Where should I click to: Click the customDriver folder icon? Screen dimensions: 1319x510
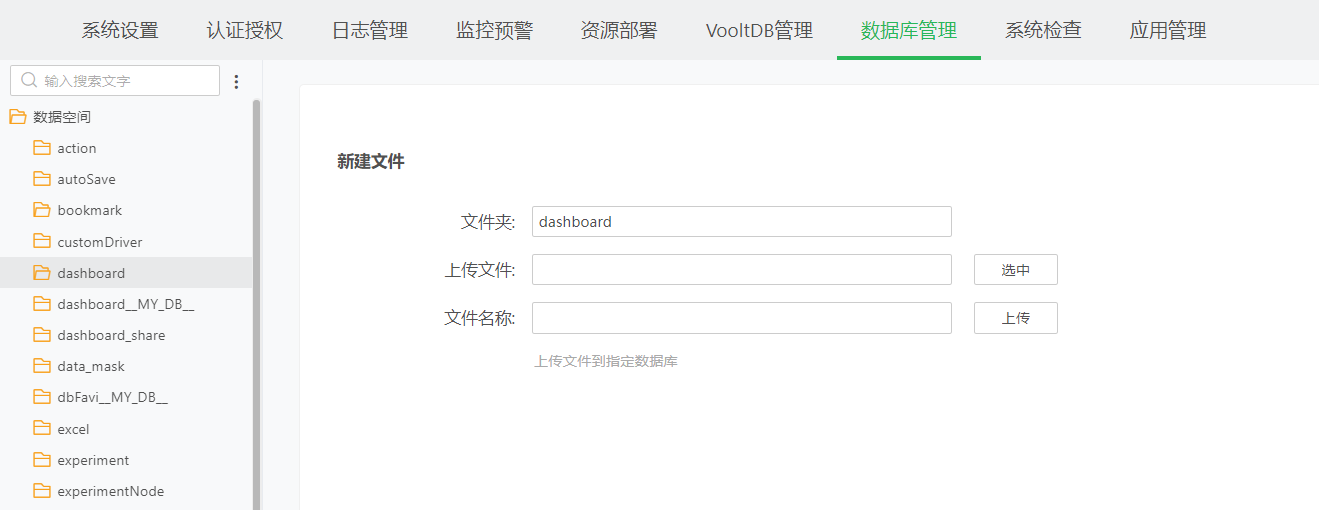(x=41, y=241)
